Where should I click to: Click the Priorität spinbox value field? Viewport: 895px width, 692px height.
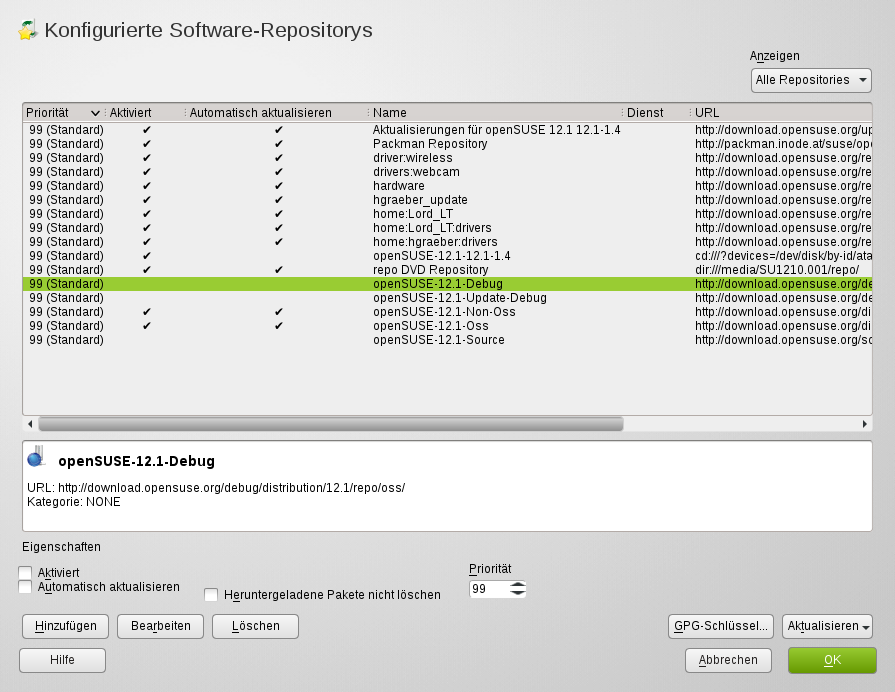coord(489,589)
